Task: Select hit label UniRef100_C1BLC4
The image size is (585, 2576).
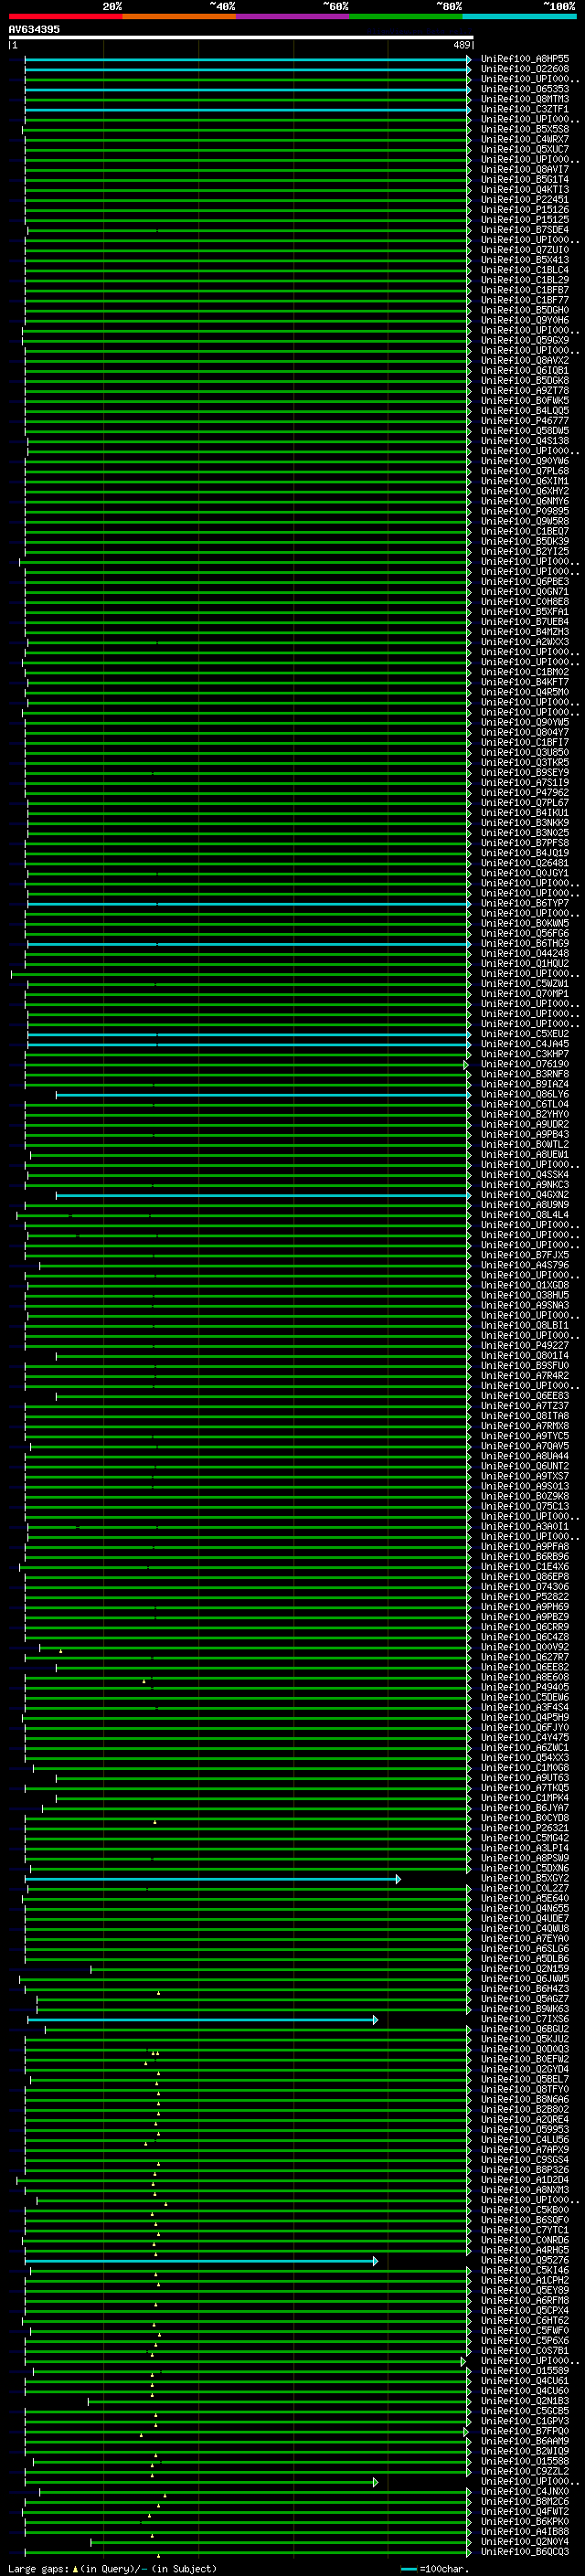Action: click(x=525, y=270)
